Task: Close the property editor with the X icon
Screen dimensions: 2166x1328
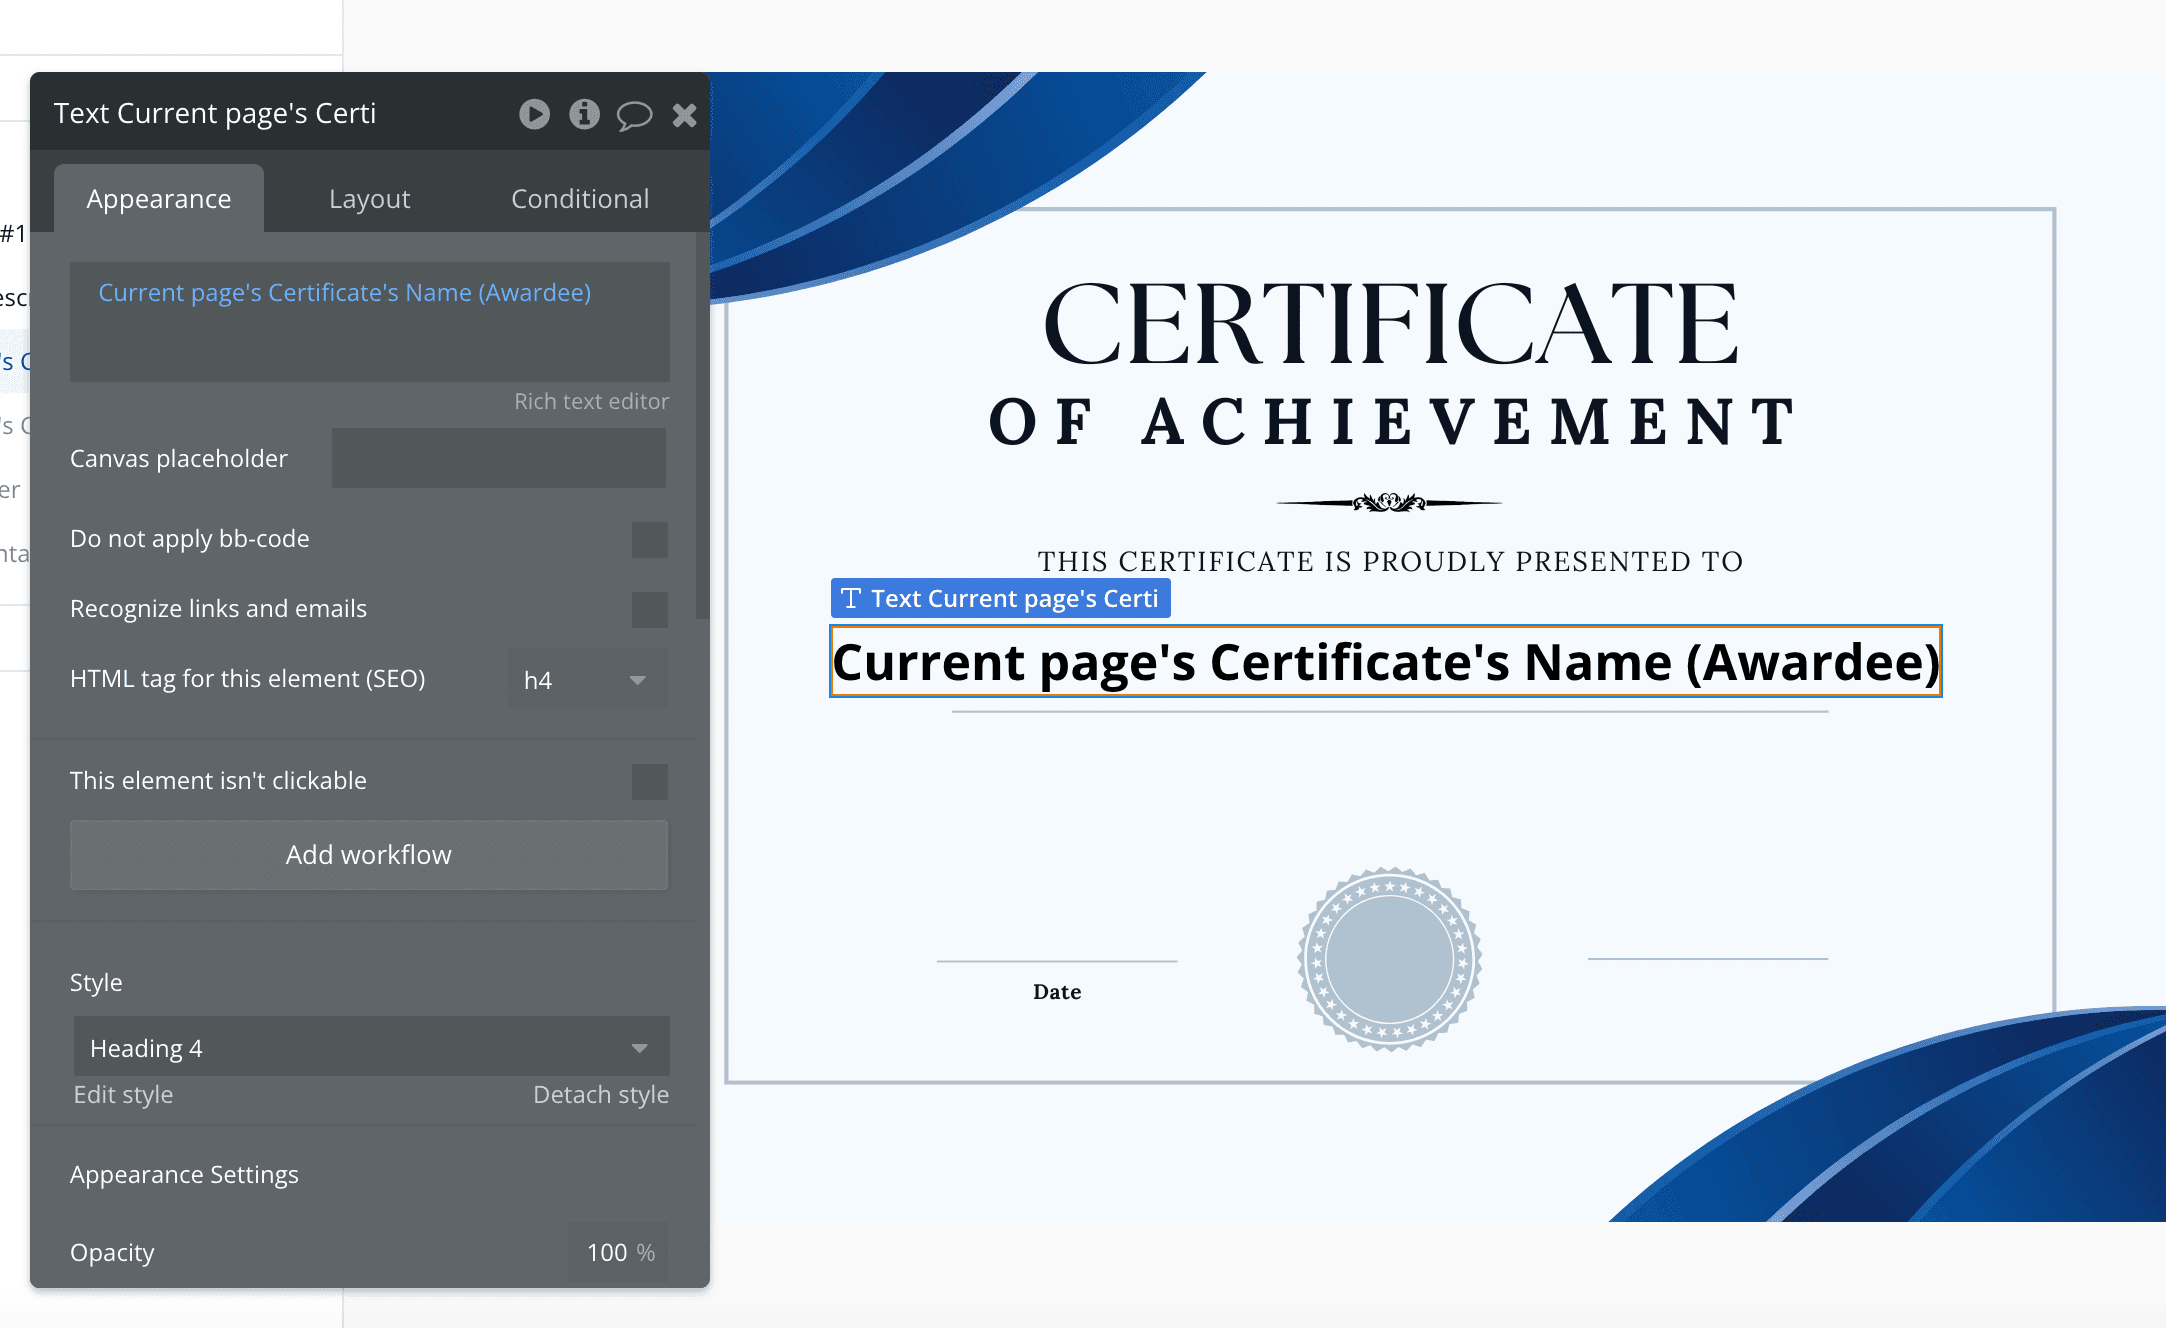Action: coord(684,116)
